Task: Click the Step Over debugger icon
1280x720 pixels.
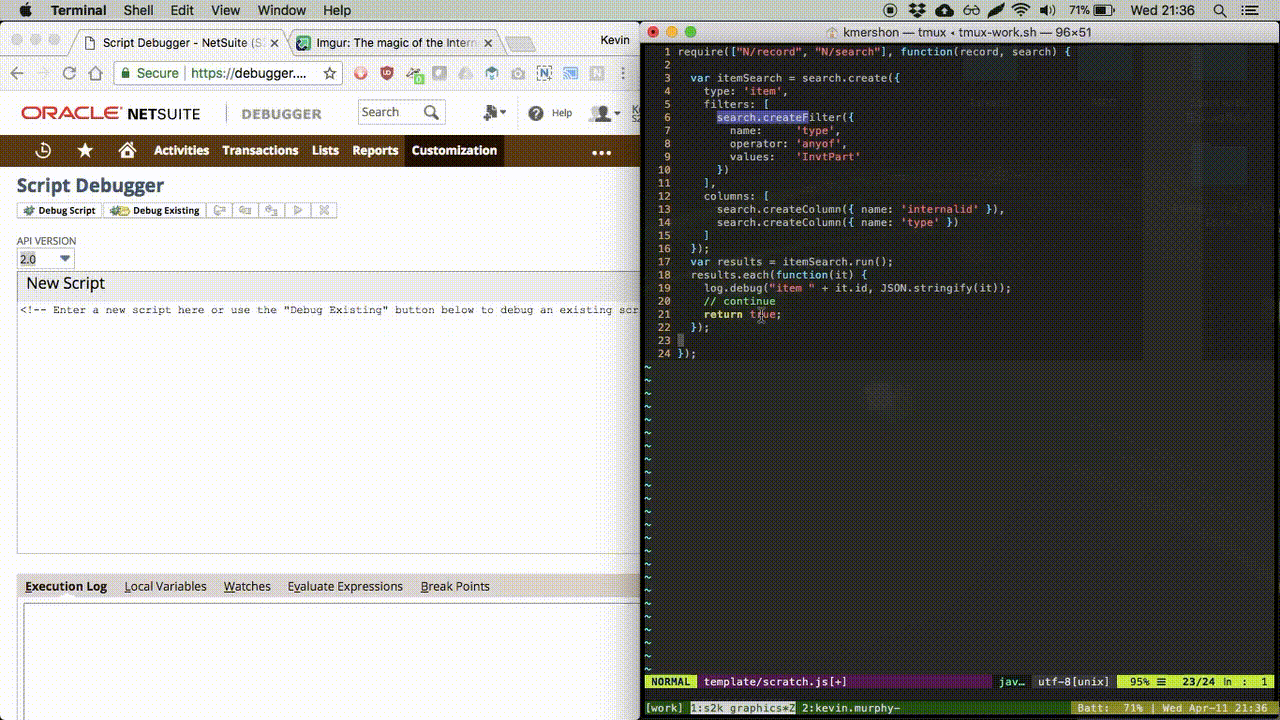Action: [220, 210]
